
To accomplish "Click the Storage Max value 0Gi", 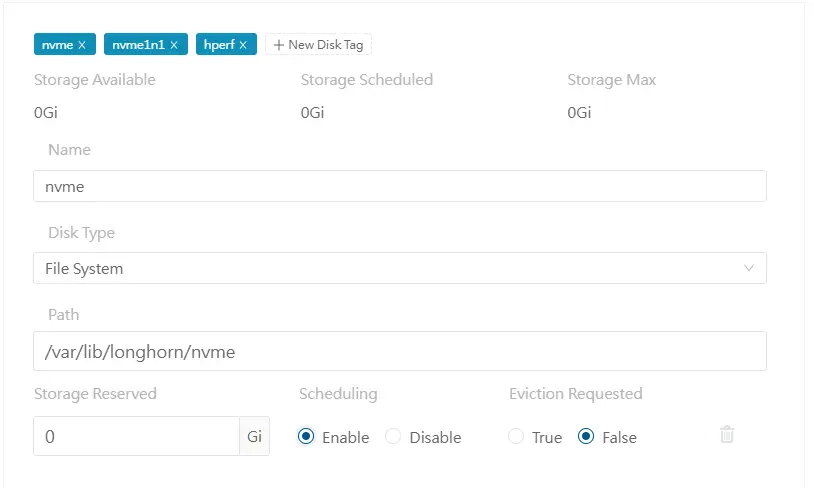I will tap(579, 113).
